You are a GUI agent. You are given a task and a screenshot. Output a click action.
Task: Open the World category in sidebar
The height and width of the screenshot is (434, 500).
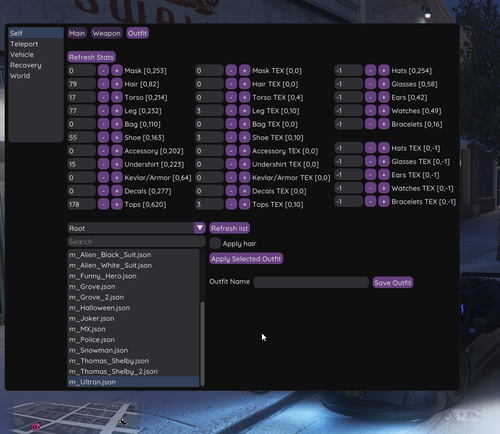click(x=36, y=76)
